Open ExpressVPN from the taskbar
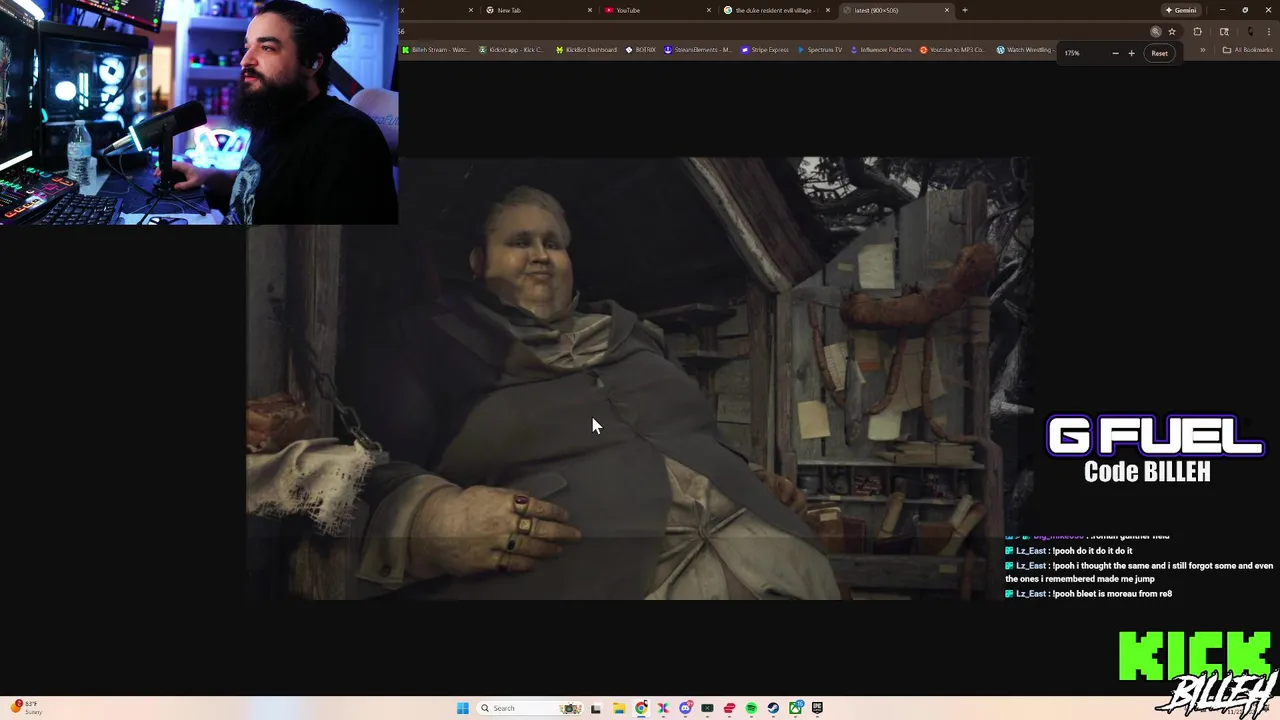The width and height of the screenshot is (1280, 720). click(x=729, y=708)
